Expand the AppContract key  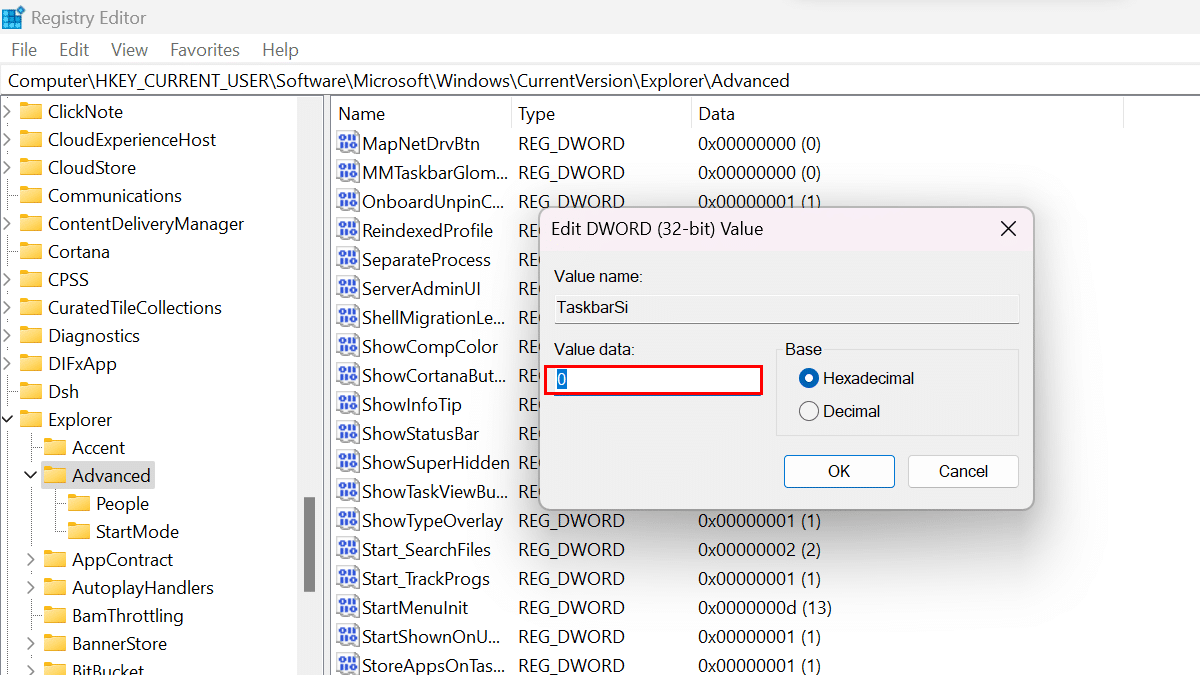click(x=31, y=560)
